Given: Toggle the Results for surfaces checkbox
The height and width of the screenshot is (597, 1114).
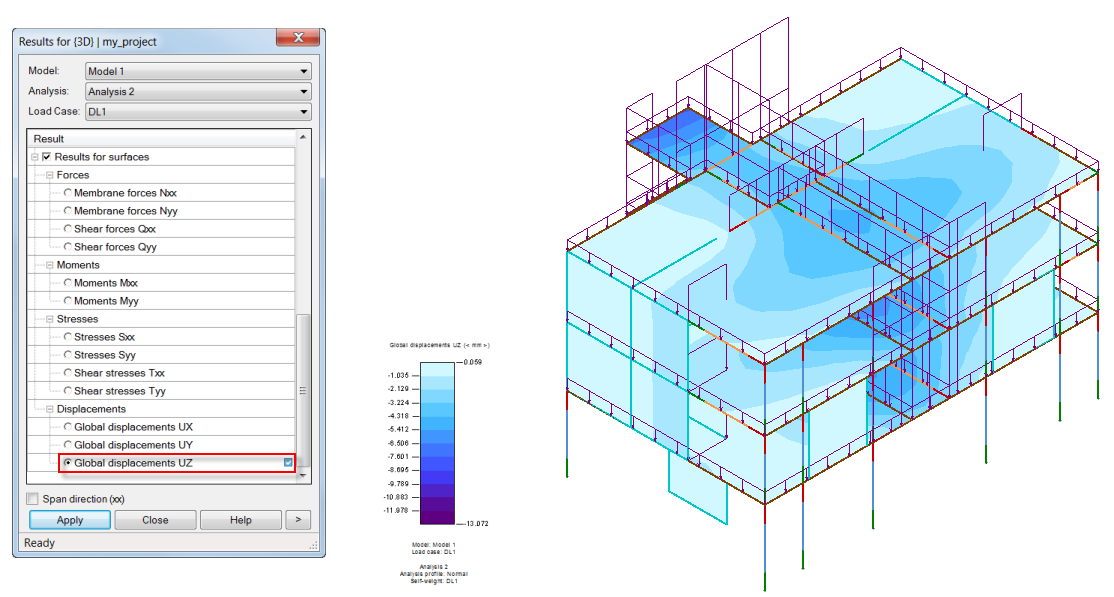Looking at the screenshot, I should (x=46, y=157).
